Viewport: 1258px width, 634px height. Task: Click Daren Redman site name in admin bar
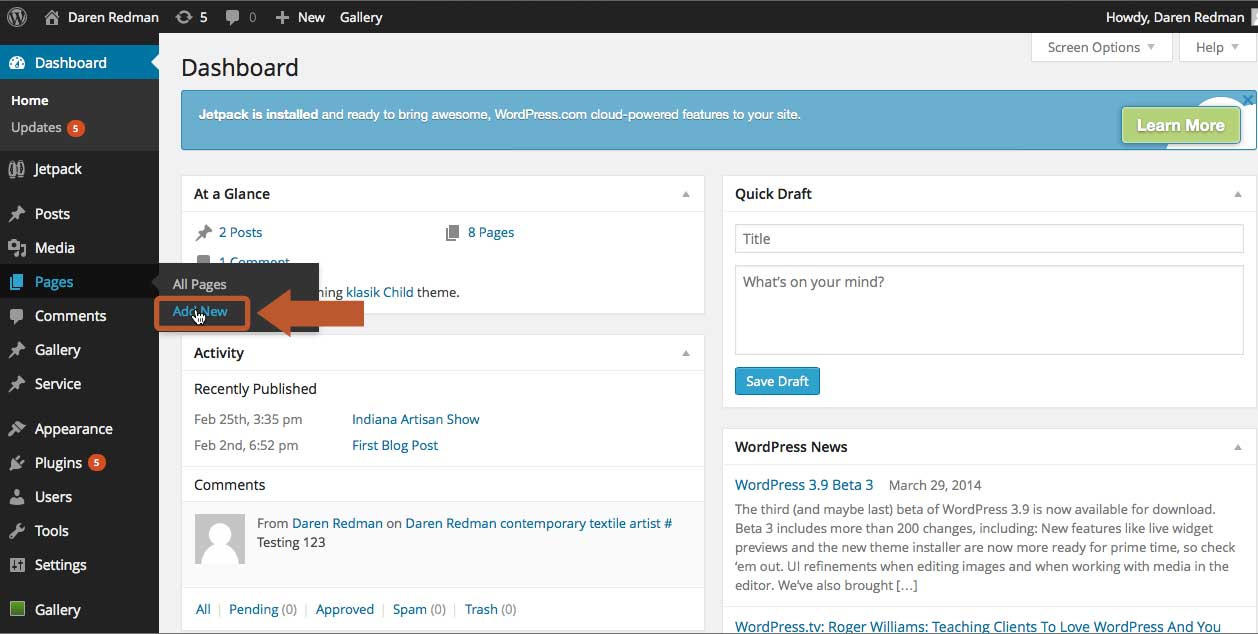(113, 17)
